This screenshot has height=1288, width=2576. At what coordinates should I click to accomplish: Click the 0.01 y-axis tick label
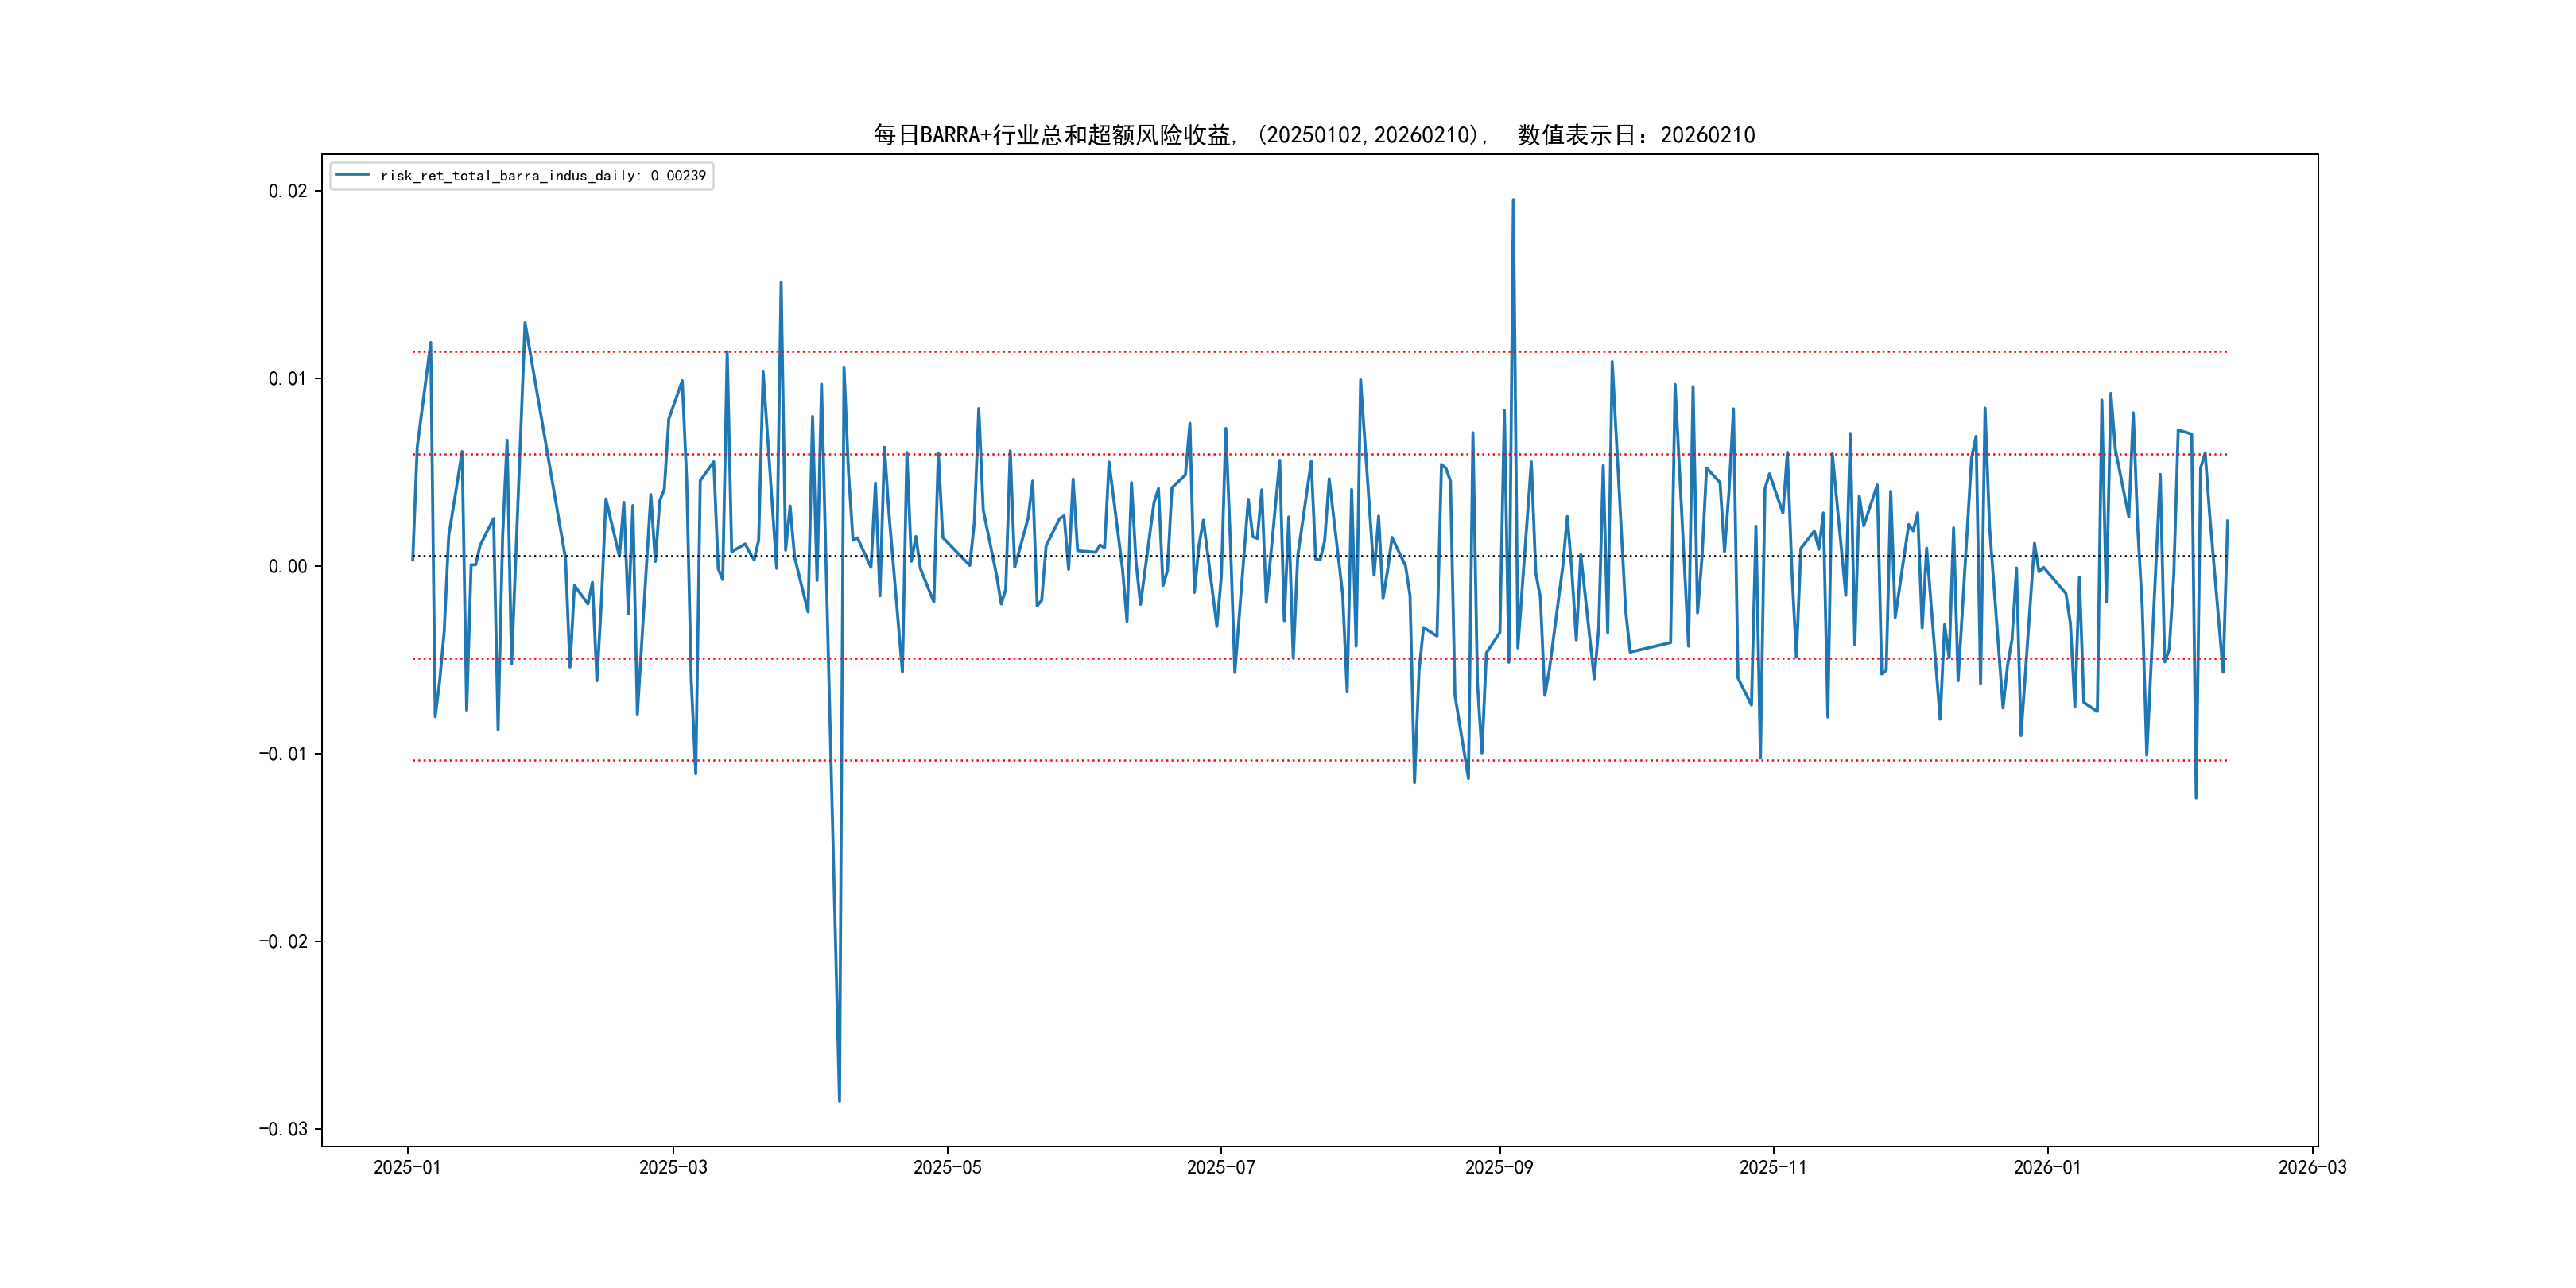point(288,378)
